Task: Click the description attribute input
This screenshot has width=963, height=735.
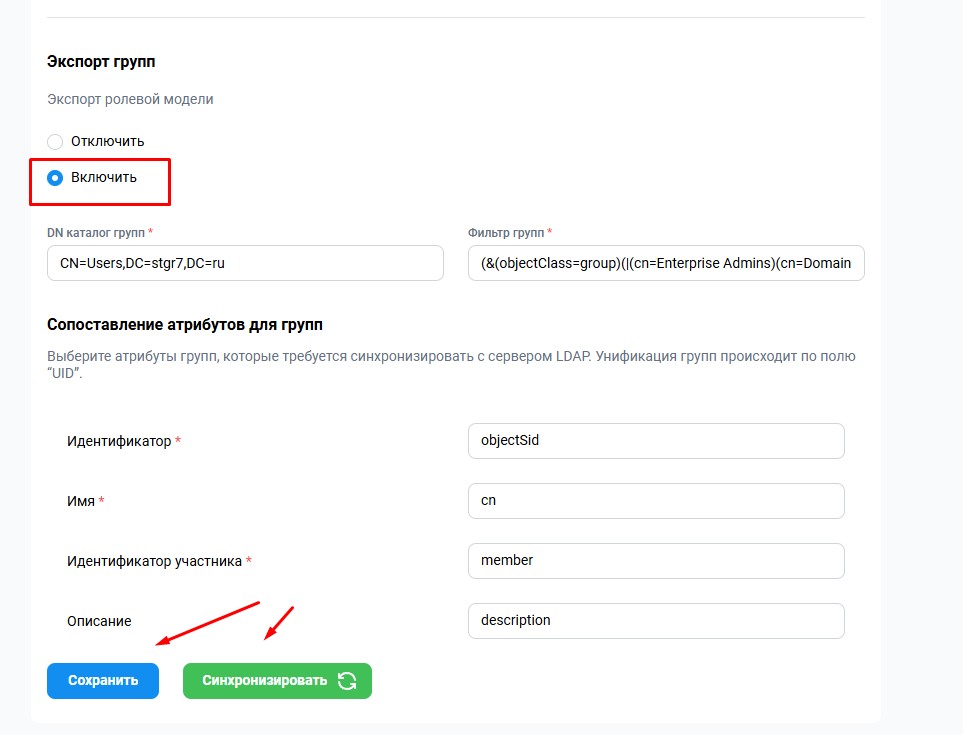Action: [x=656, y=621]
